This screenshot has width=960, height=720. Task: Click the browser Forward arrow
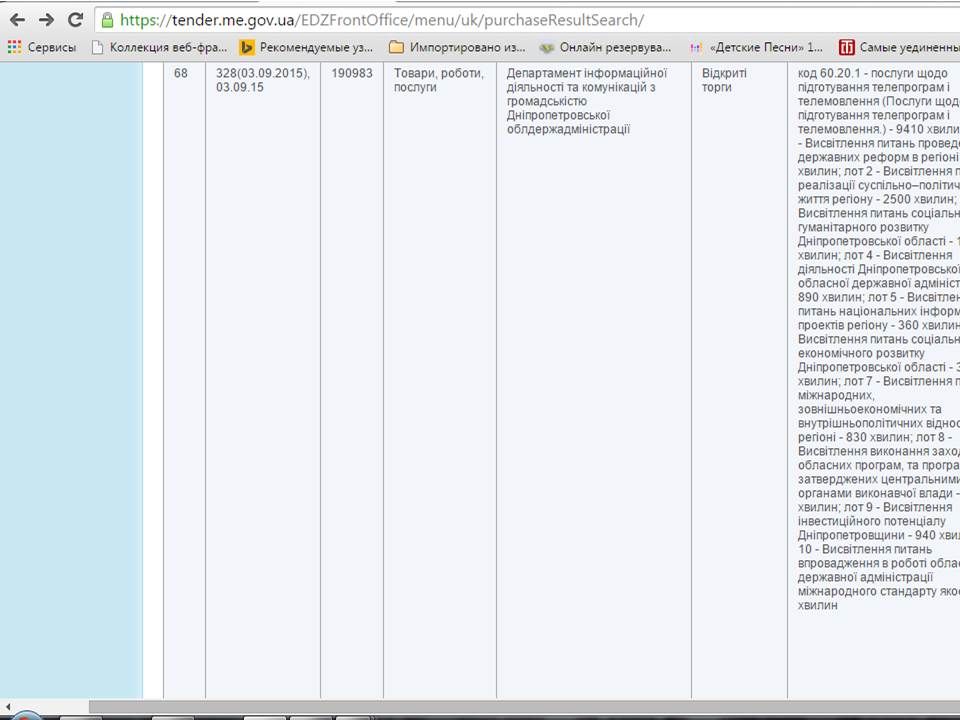point(46,19)
